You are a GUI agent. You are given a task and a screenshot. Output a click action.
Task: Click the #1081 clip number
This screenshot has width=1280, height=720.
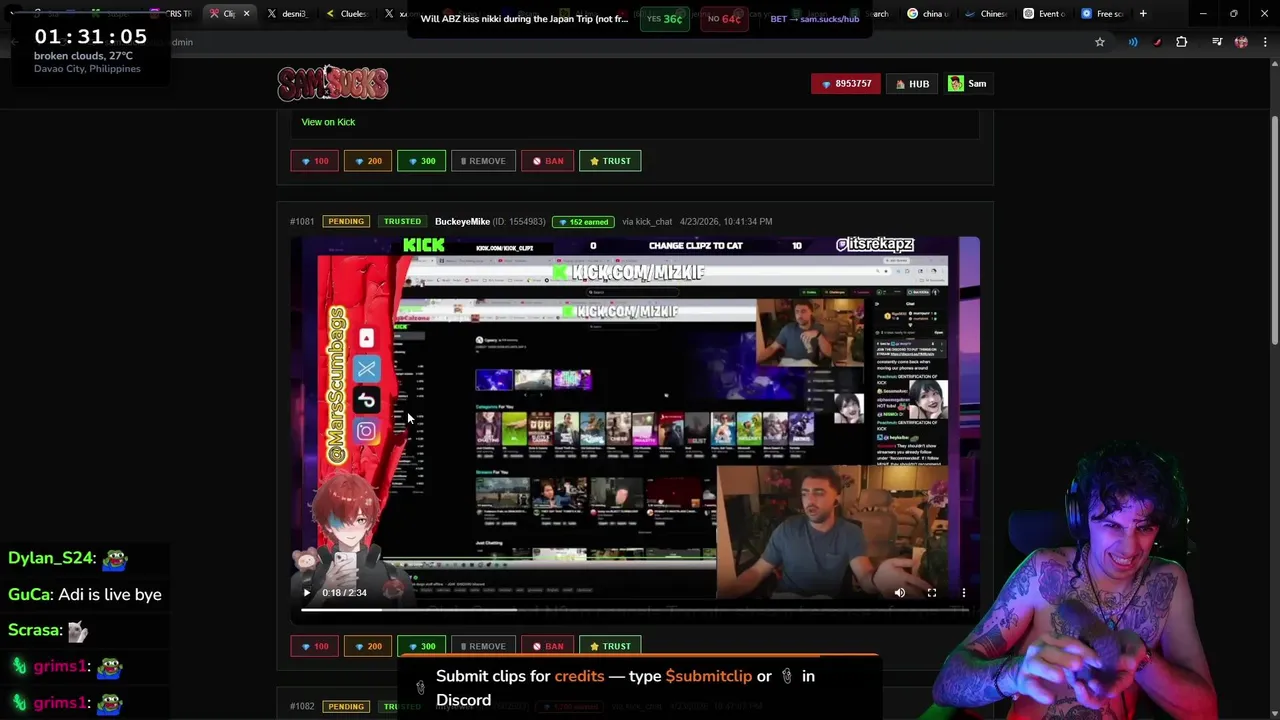(x=302, y=221)
